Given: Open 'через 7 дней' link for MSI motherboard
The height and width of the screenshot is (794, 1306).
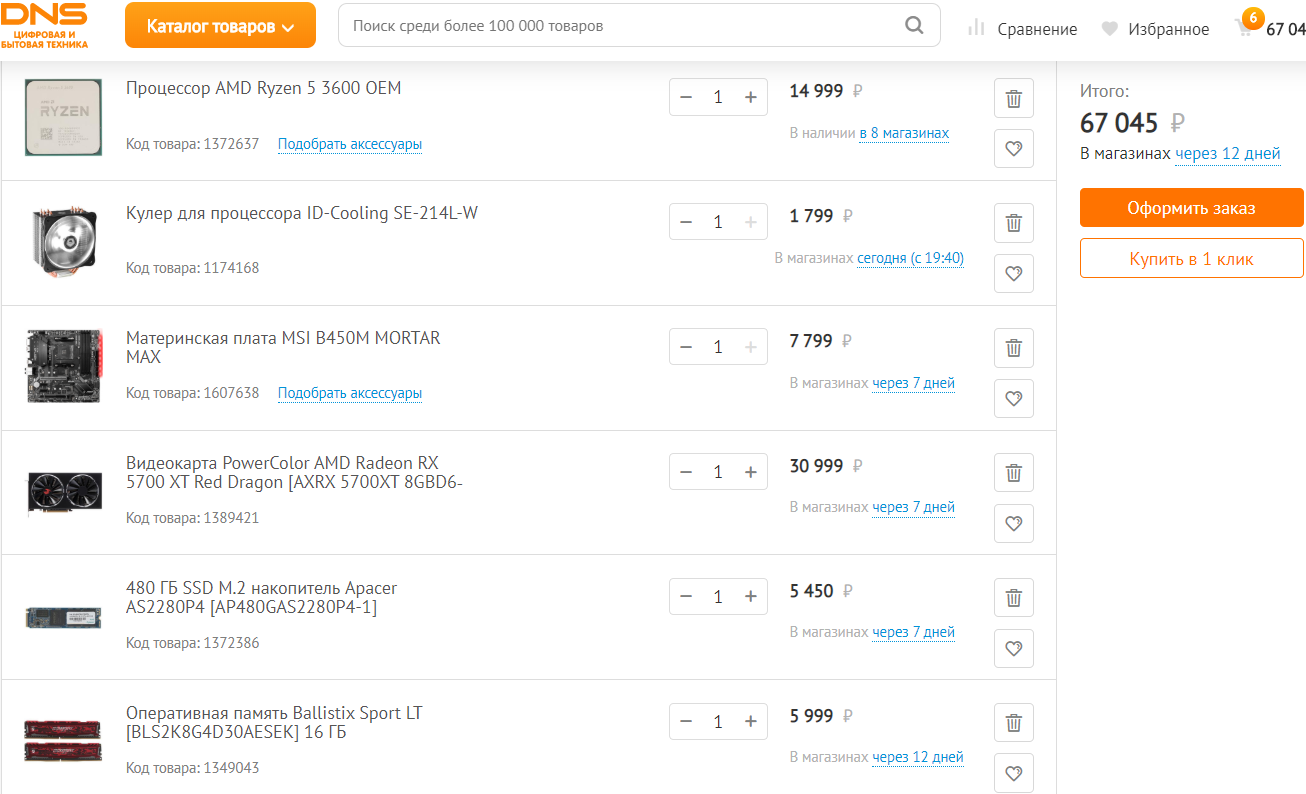Looking at the screenshot, I should (x=913, y=383).
